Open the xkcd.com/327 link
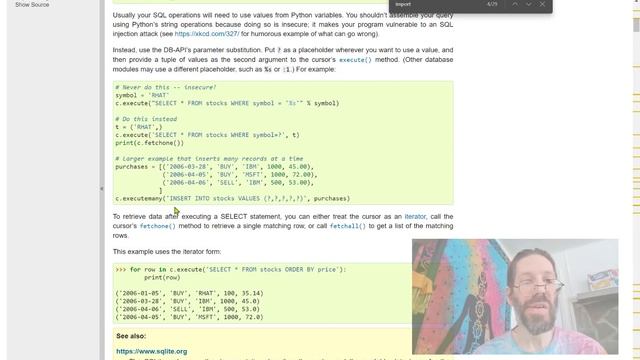 click(207, 34)
